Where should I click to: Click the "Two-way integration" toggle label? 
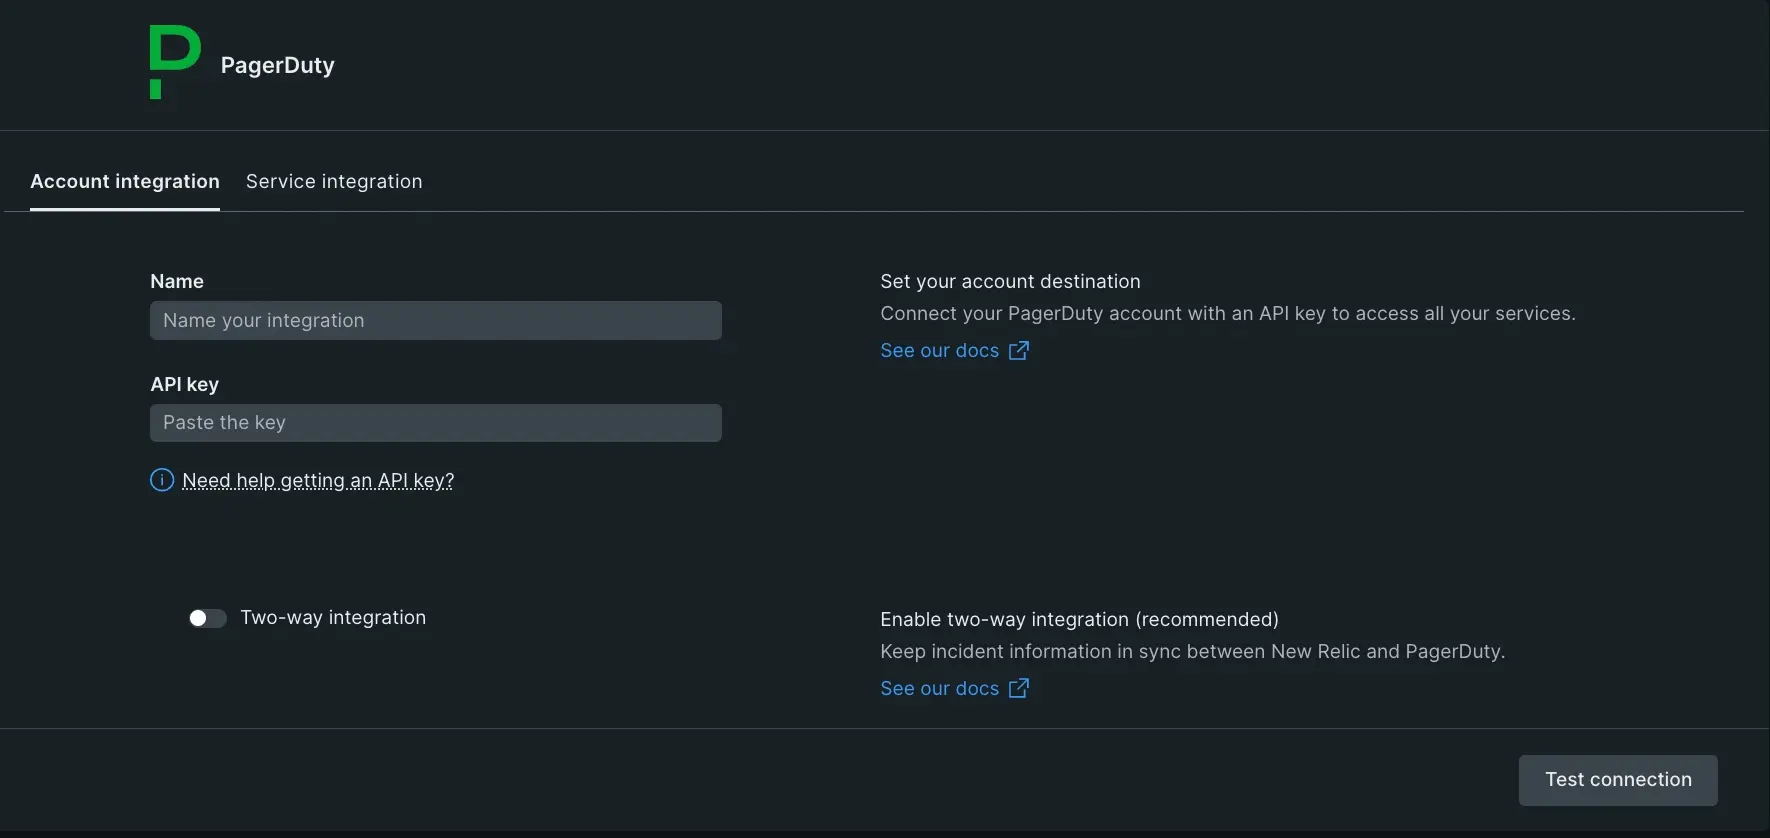point(333,618)
